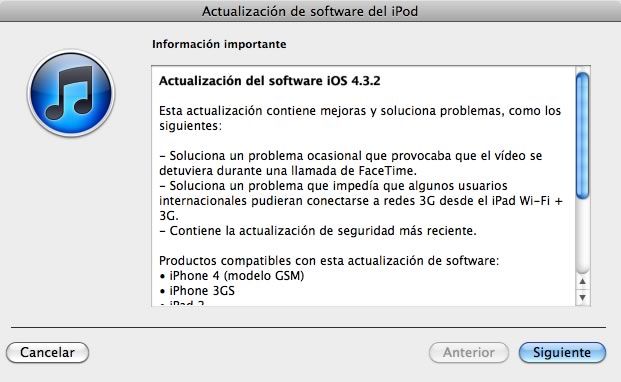Click the 'iPhone 3GS' list item
Image resolution: width=621 pixels, height=382 pixels.
click(x=197, y=291)
